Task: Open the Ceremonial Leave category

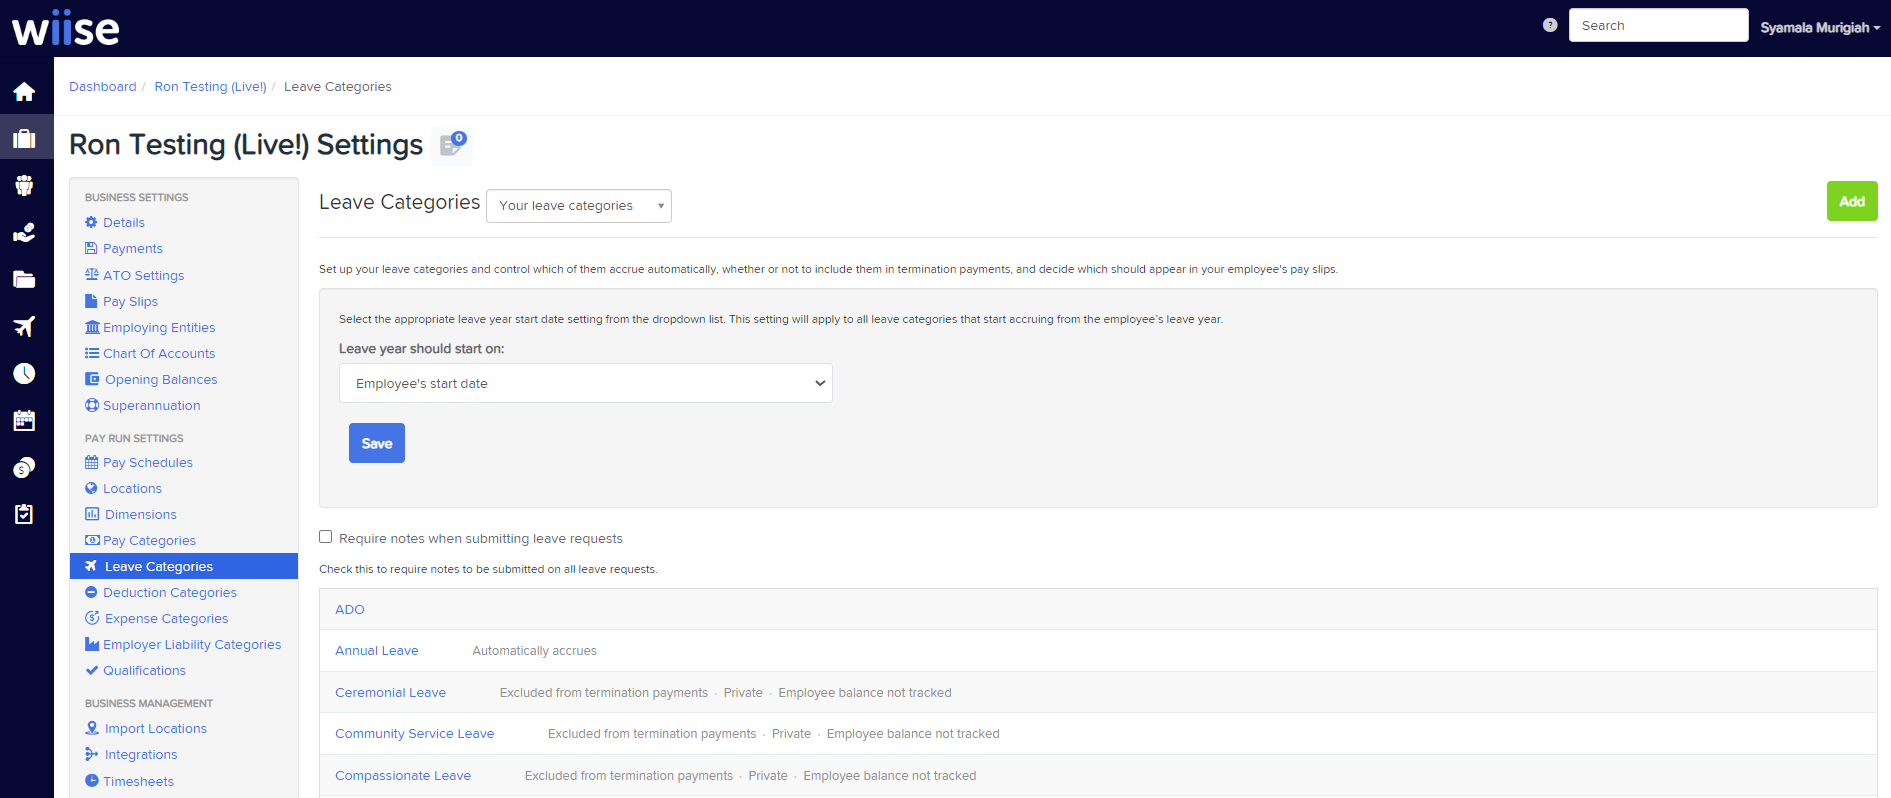Action: 390,692
